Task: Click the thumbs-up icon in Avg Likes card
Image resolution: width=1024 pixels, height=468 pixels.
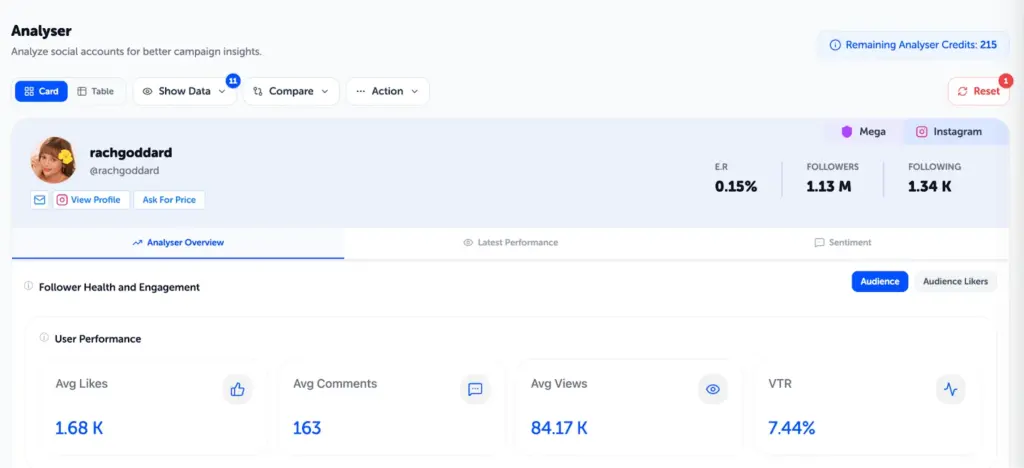Action: point(237,390)
